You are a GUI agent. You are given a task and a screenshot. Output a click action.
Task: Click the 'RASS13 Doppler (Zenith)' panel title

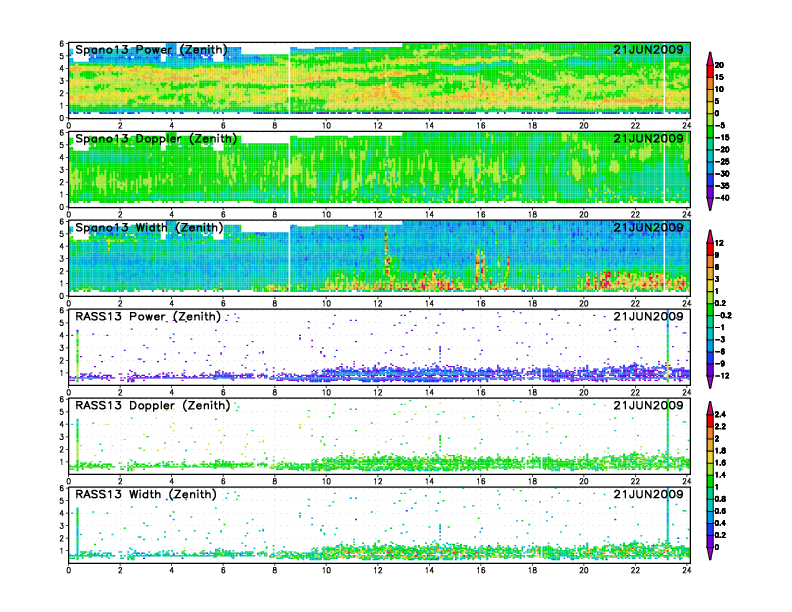pos(153,405)
